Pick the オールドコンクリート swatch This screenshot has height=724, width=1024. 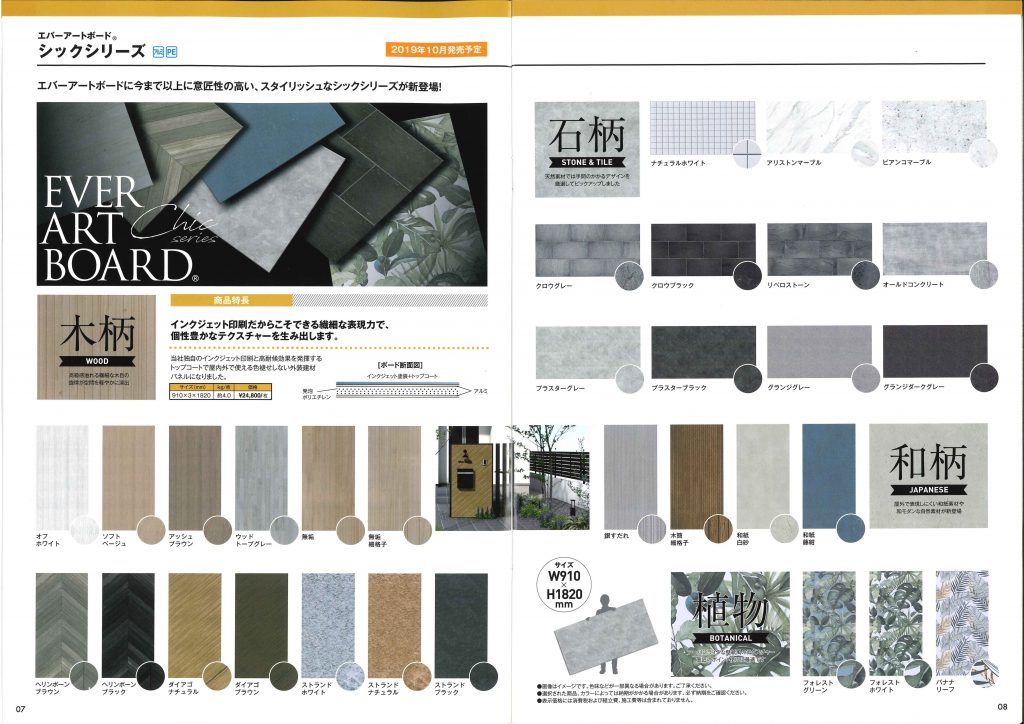point(935,249)
